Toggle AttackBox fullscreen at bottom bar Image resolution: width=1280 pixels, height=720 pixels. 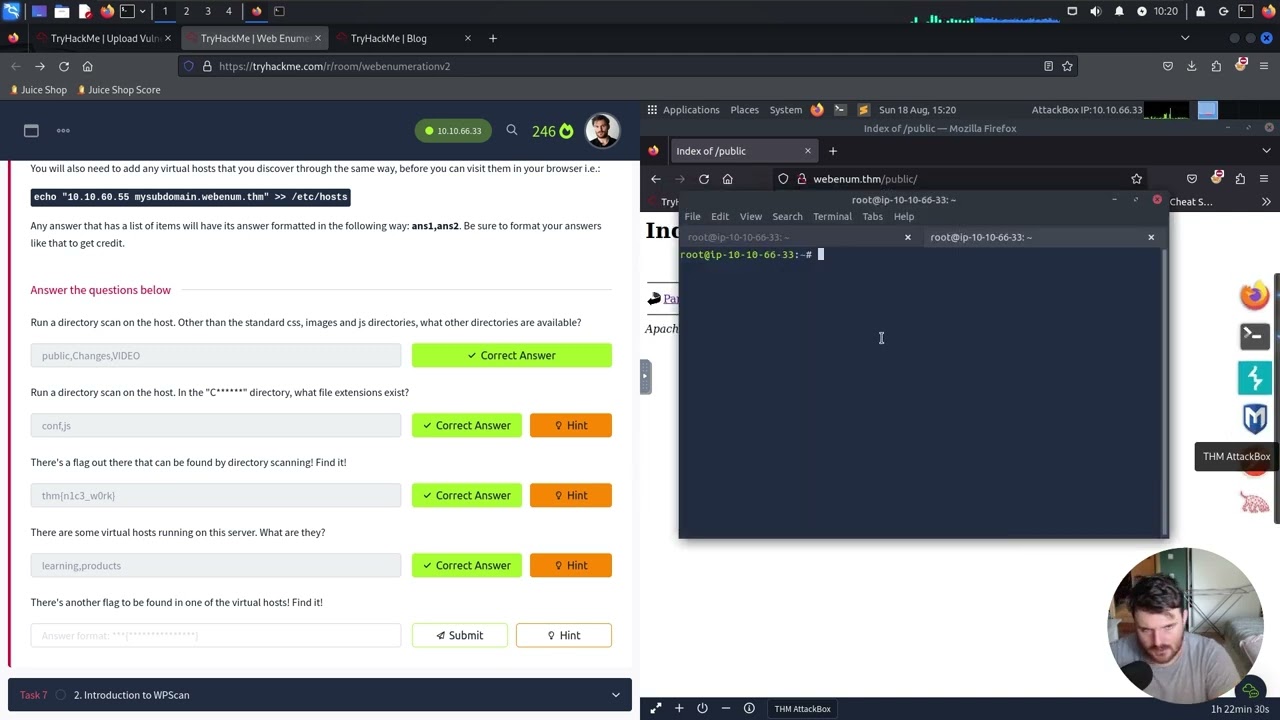[655, 709]
